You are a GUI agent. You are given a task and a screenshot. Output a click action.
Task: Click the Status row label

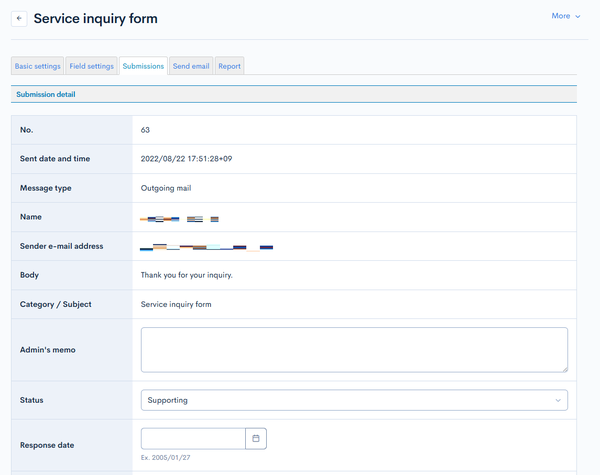point(31,400)
